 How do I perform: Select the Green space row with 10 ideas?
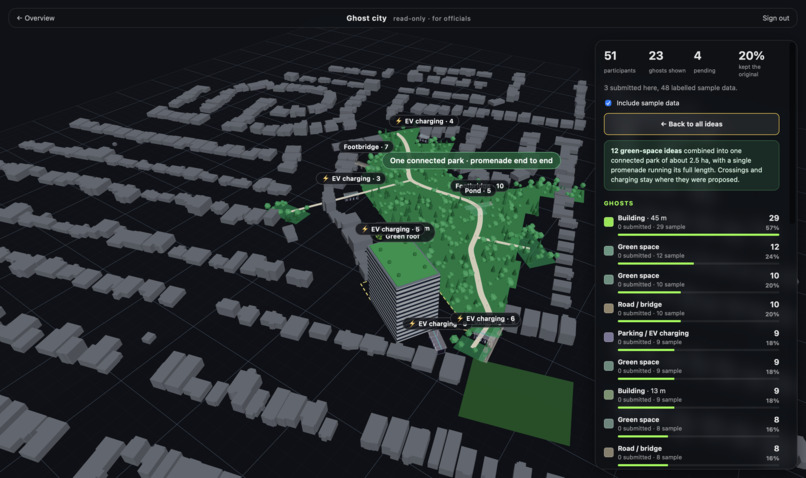pos(691,281)
